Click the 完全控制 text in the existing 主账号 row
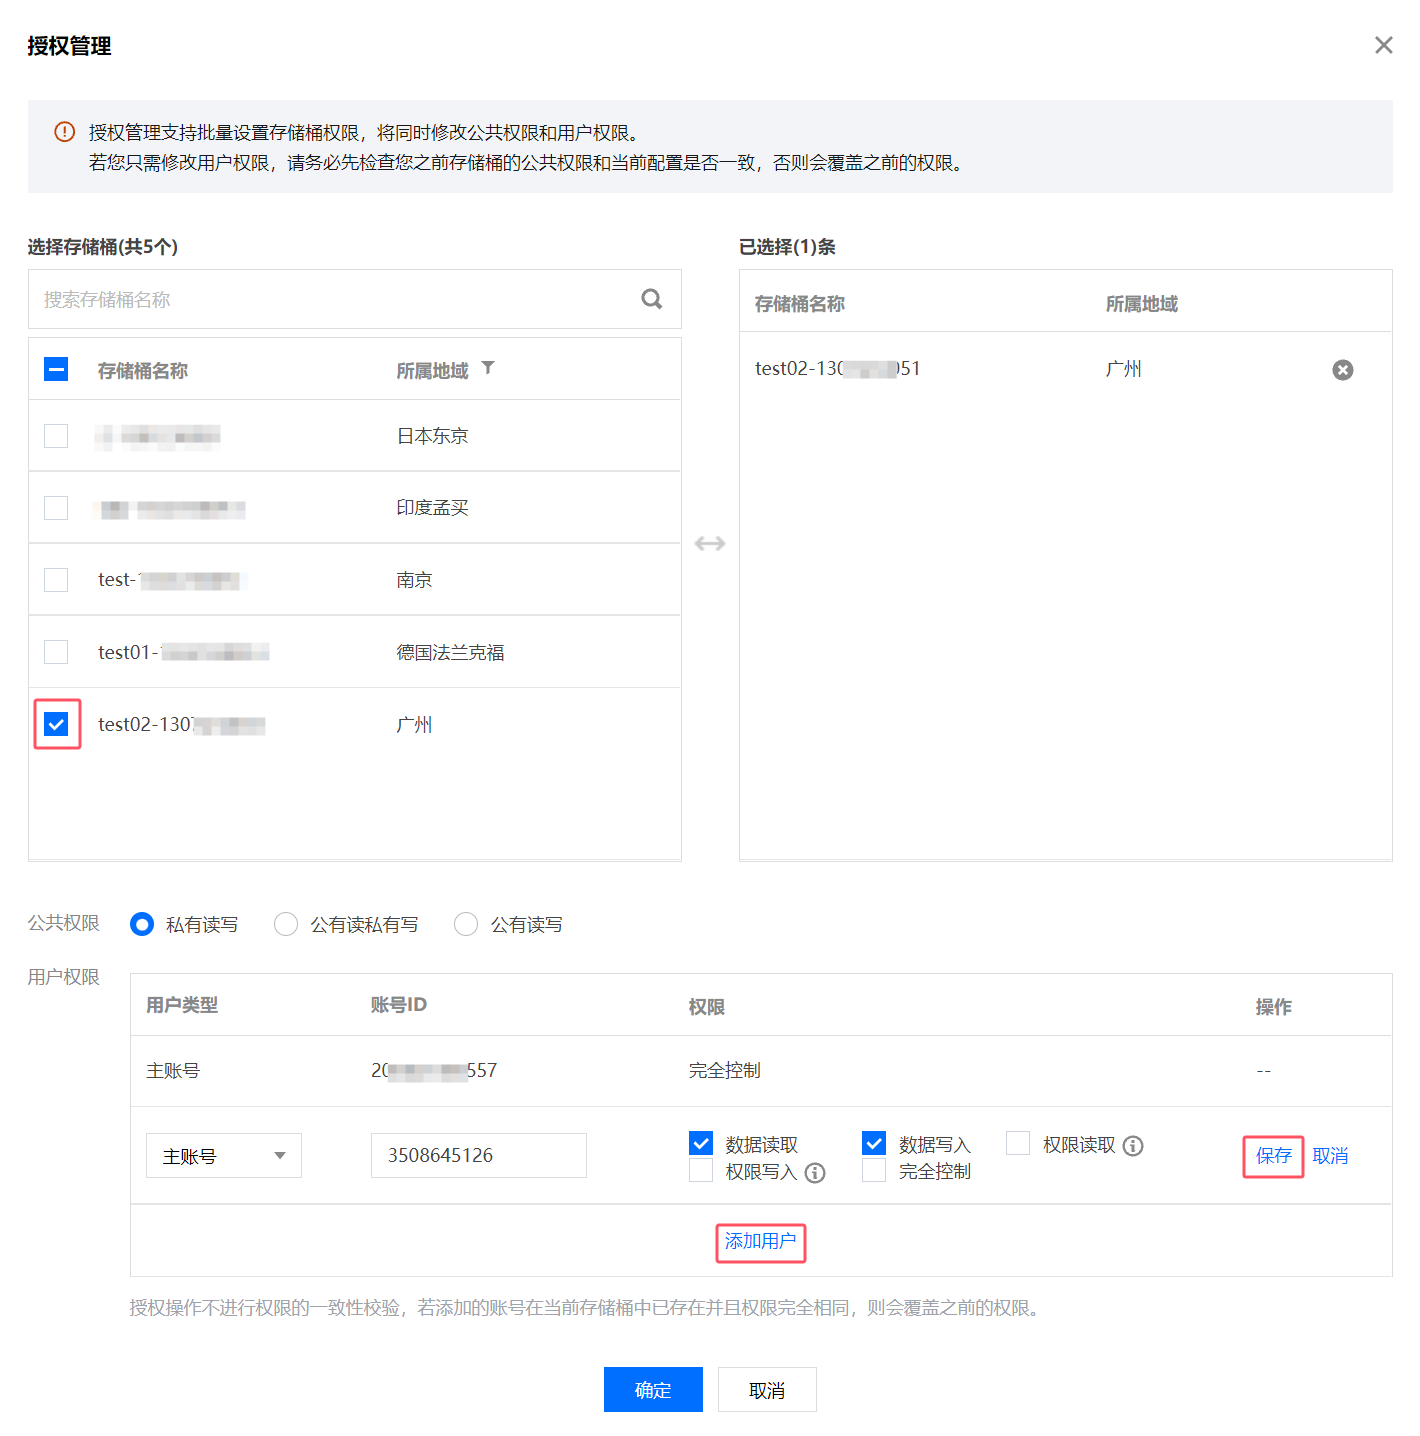Image resolution: width=1420 pixels, height=1436 pixels. pos(724,1070)
